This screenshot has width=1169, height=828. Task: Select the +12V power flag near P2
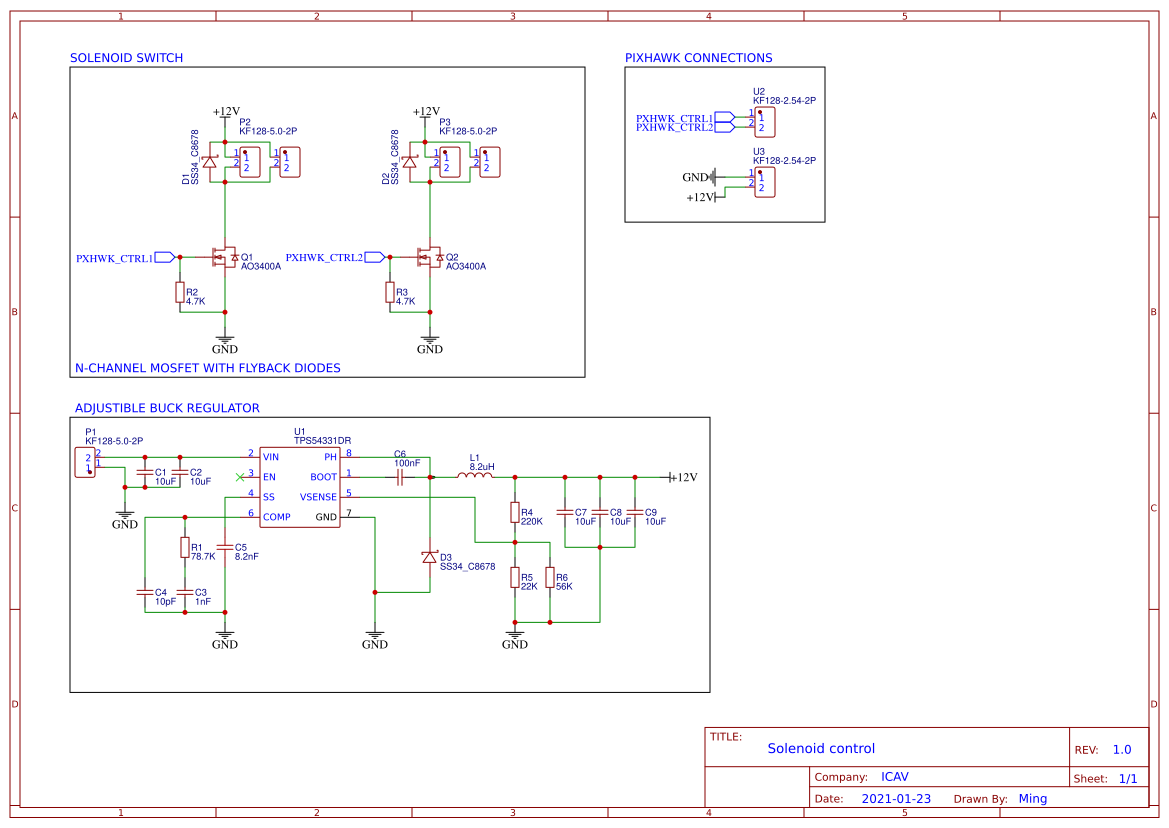point(223,113)
